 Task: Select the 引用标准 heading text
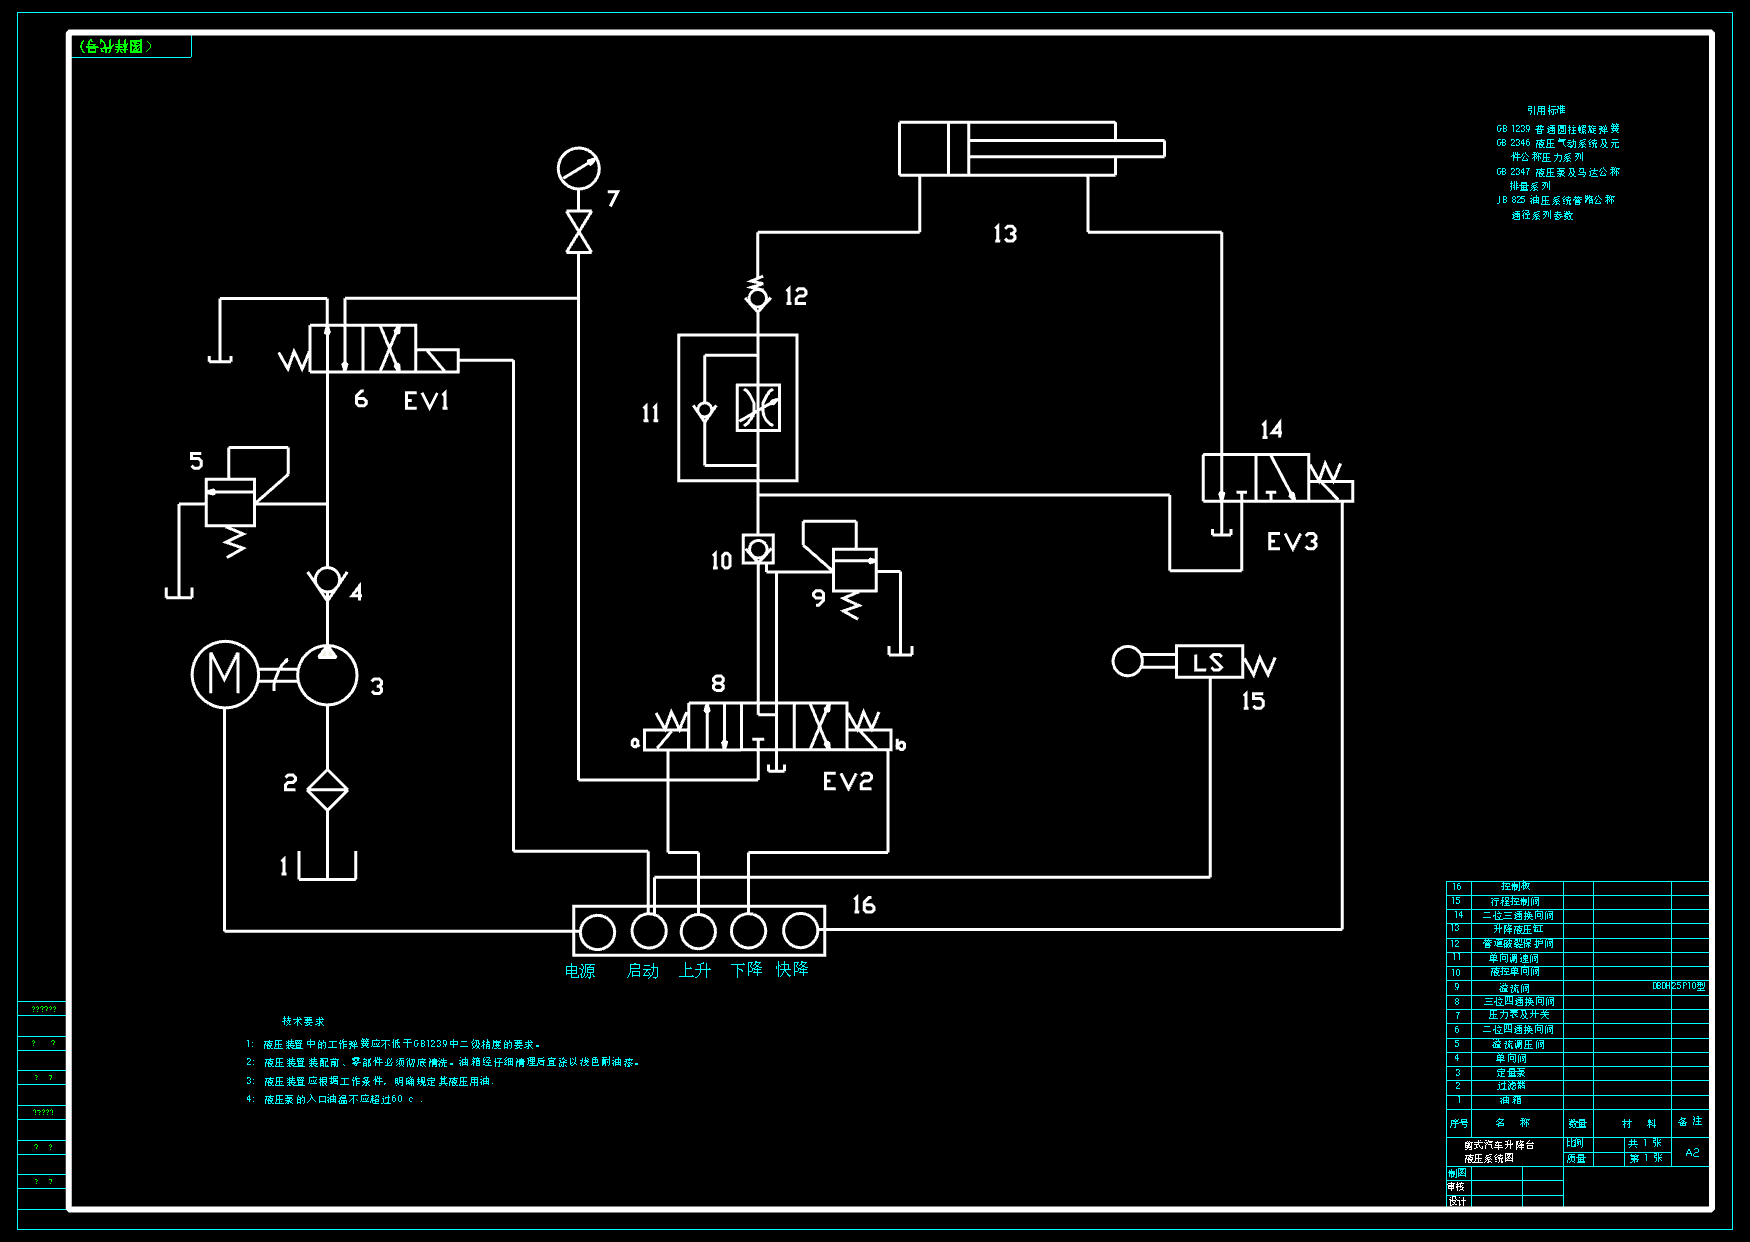(1546, 110)
